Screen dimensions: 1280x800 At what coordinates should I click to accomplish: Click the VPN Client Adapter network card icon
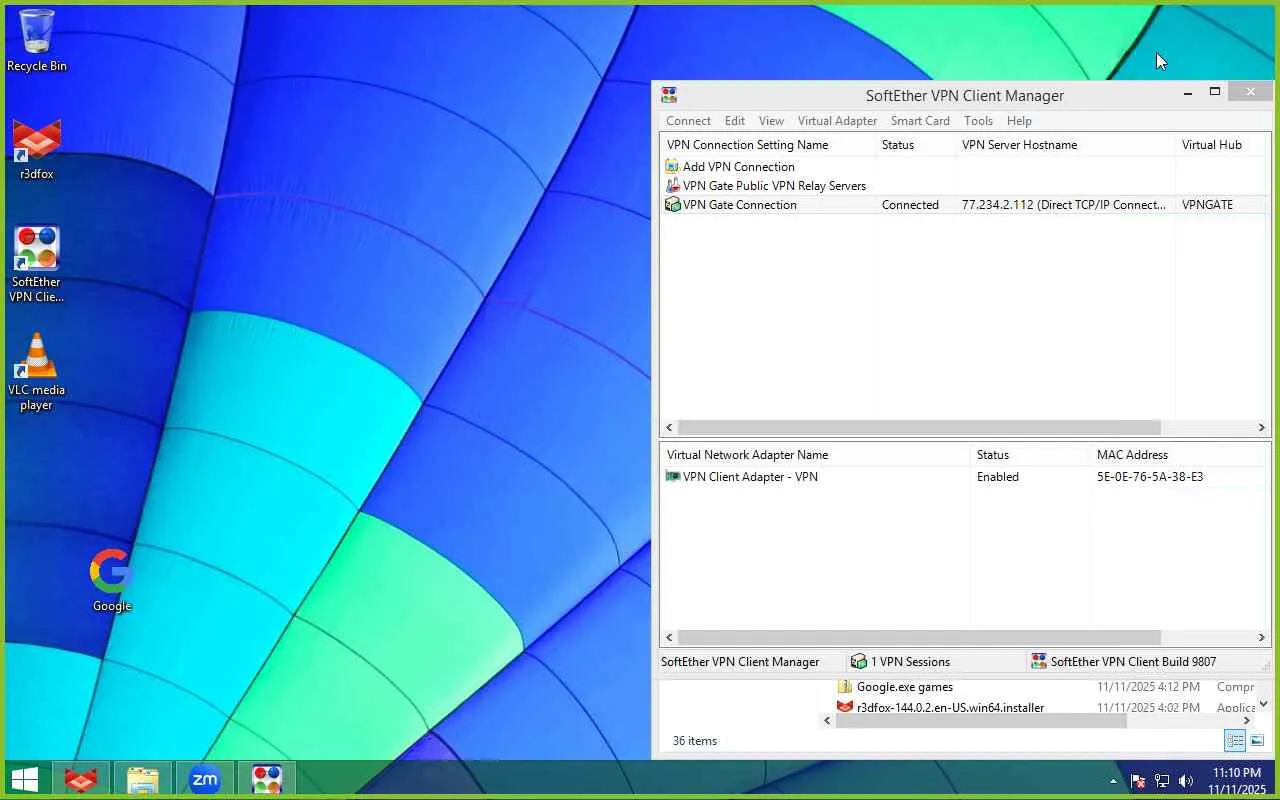click(x=672, y=477)
